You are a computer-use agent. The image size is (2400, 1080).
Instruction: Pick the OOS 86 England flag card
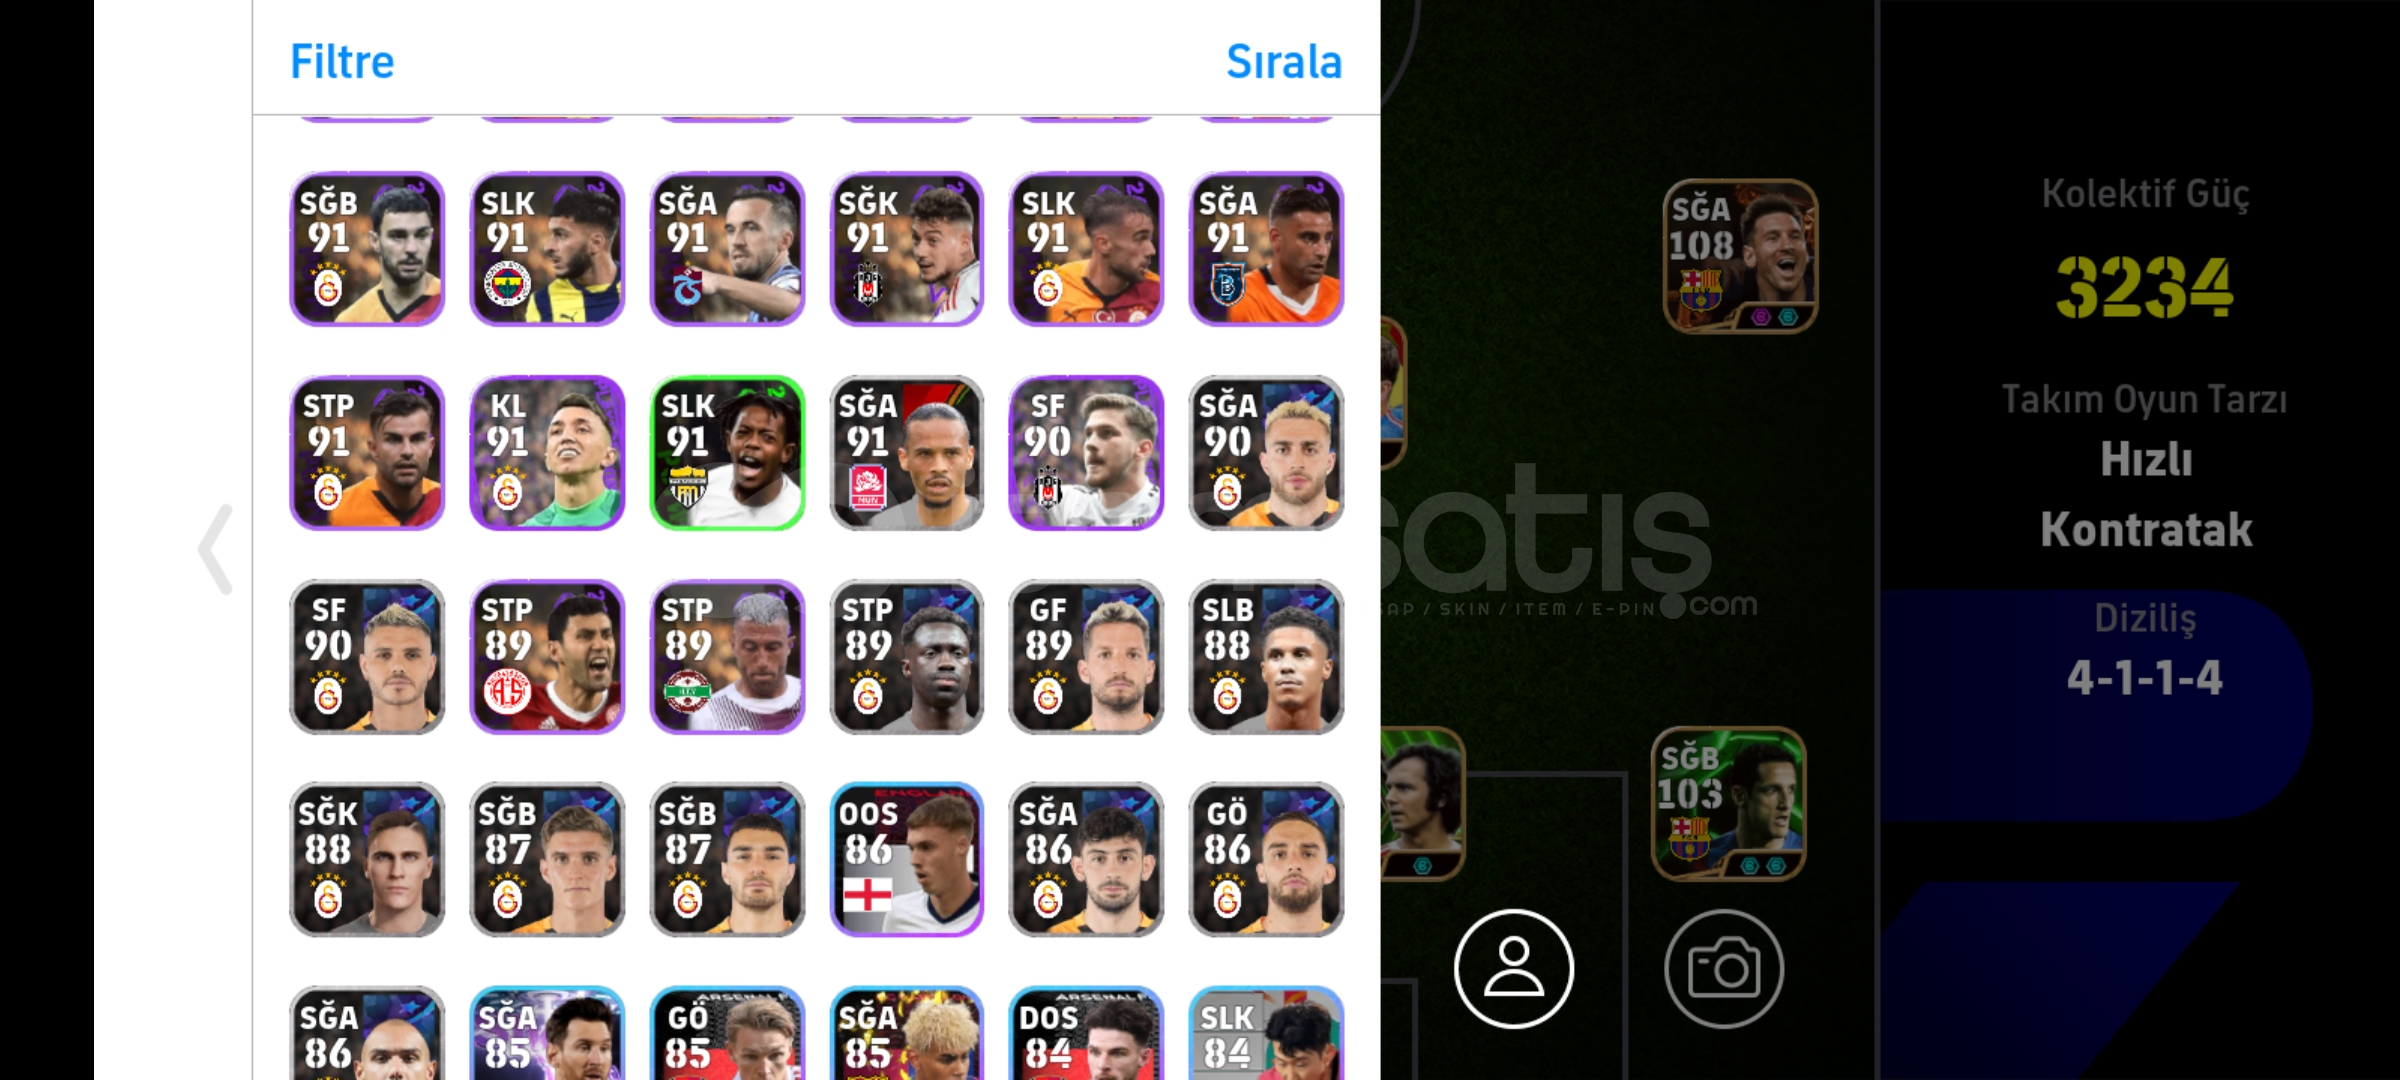907,859
